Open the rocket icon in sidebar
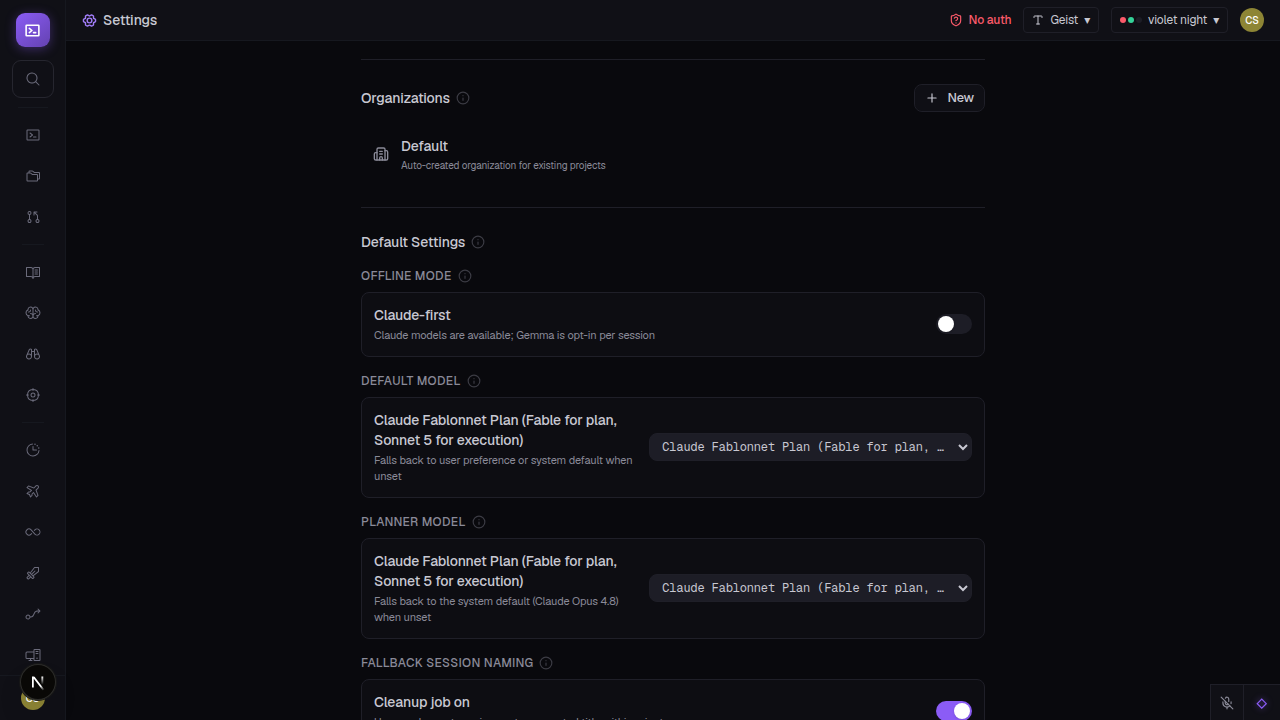 click(33, 573)
